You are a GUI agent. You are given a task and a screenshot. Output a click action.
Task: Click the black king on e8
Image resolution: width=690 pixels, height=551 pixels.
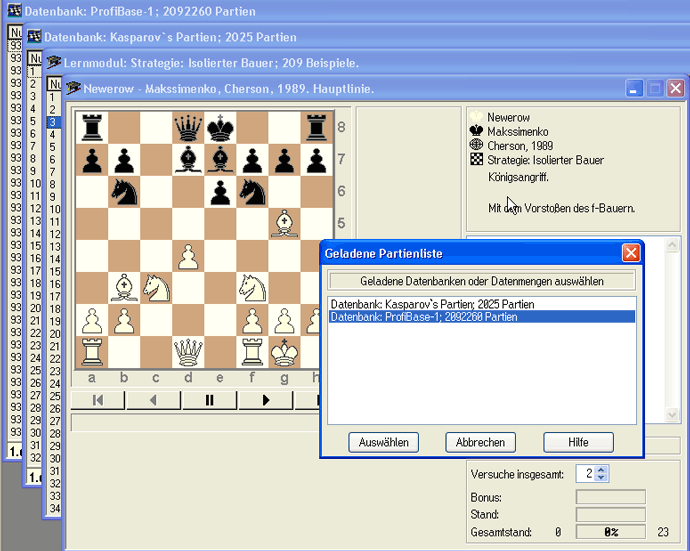click(x=219, y=128)
